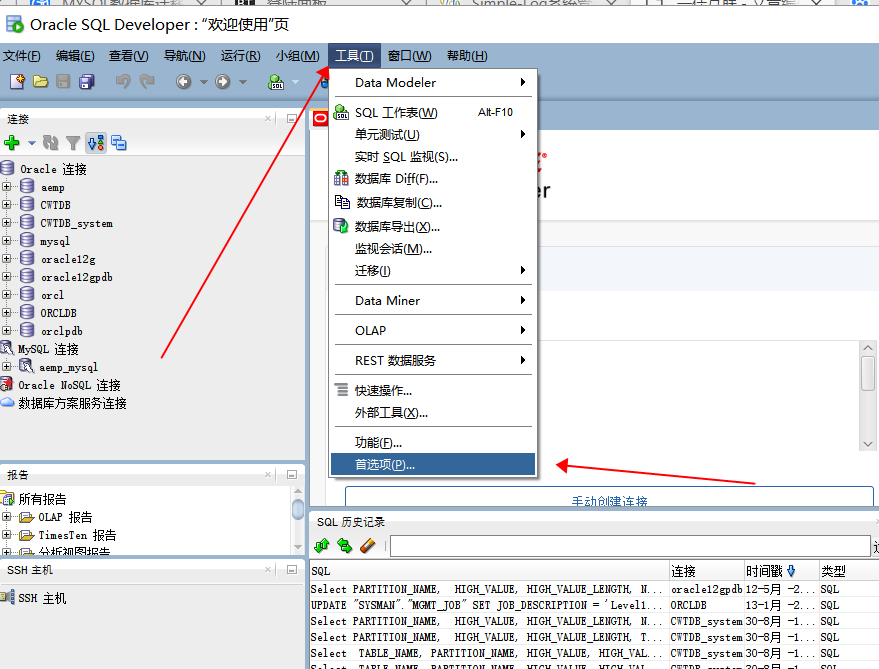Viewport: 879px width, 669px height.
Task: Click the Database Copy menu icon
Action: (x=342, y=202)
